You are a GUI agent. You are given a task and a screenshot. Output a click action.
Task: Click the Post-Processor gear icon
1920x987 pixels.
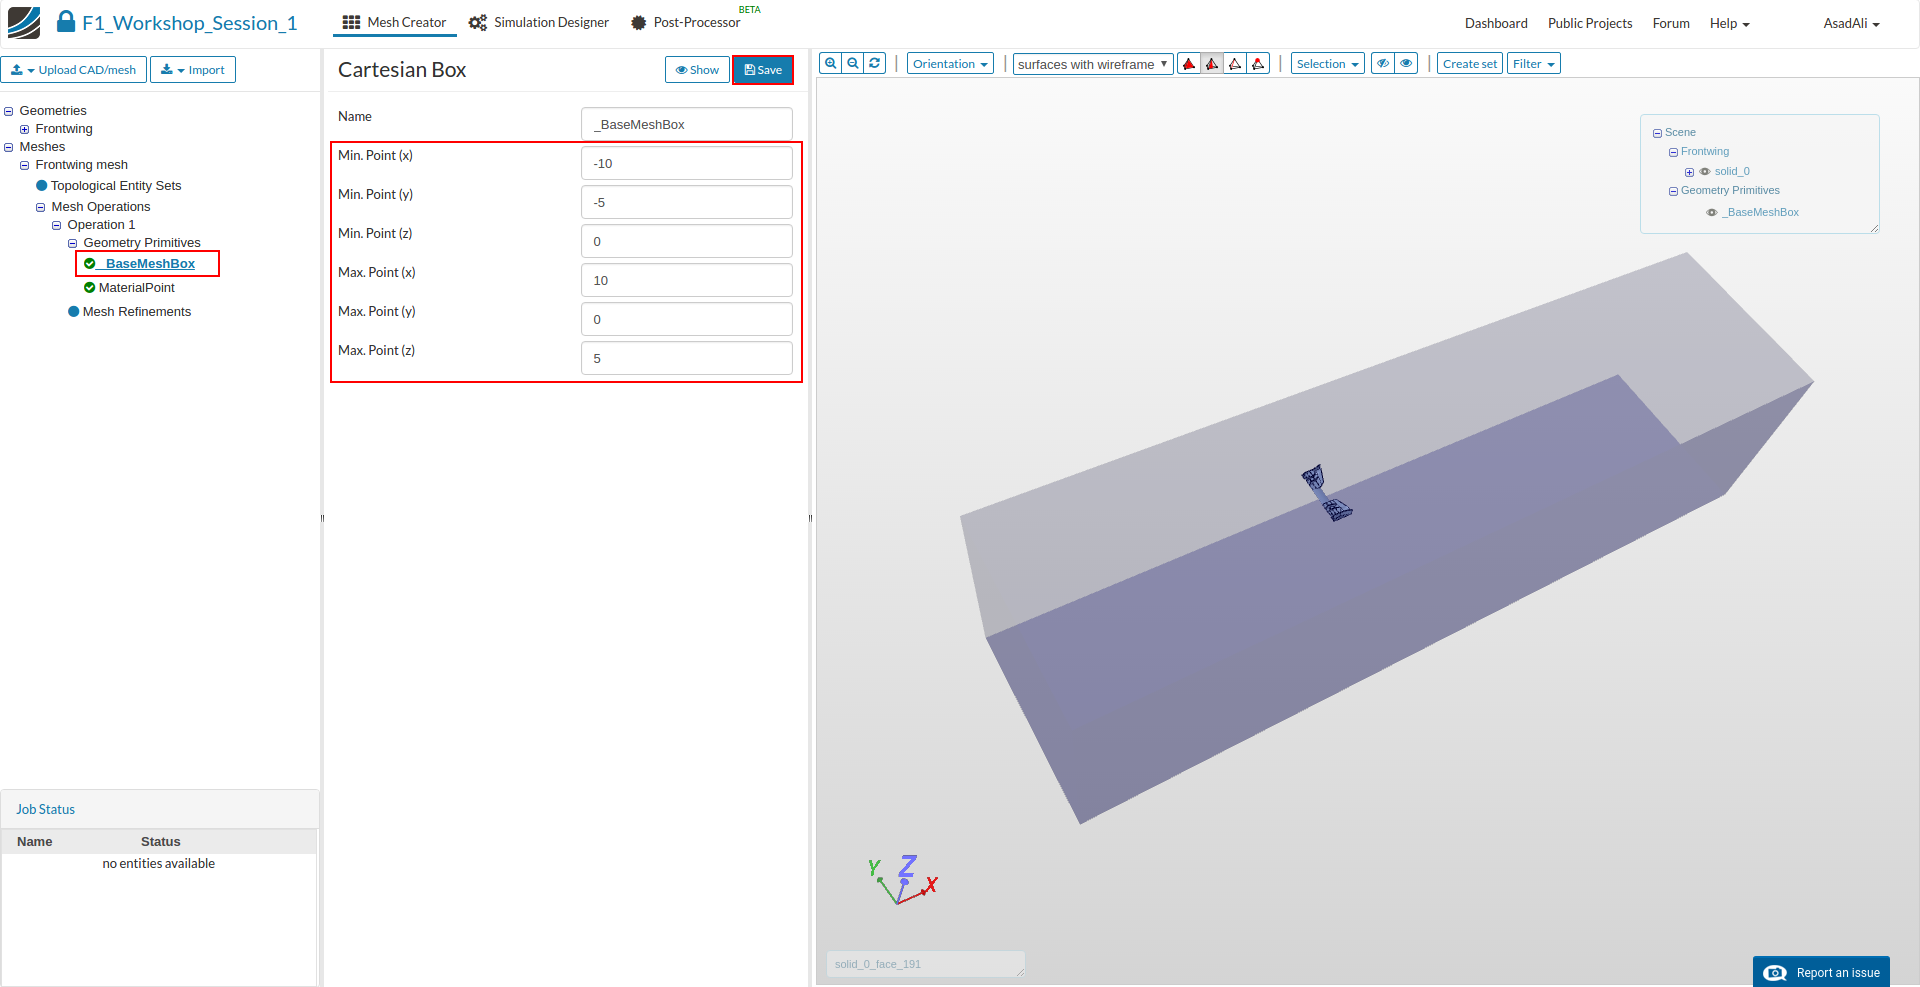(638, 23)
